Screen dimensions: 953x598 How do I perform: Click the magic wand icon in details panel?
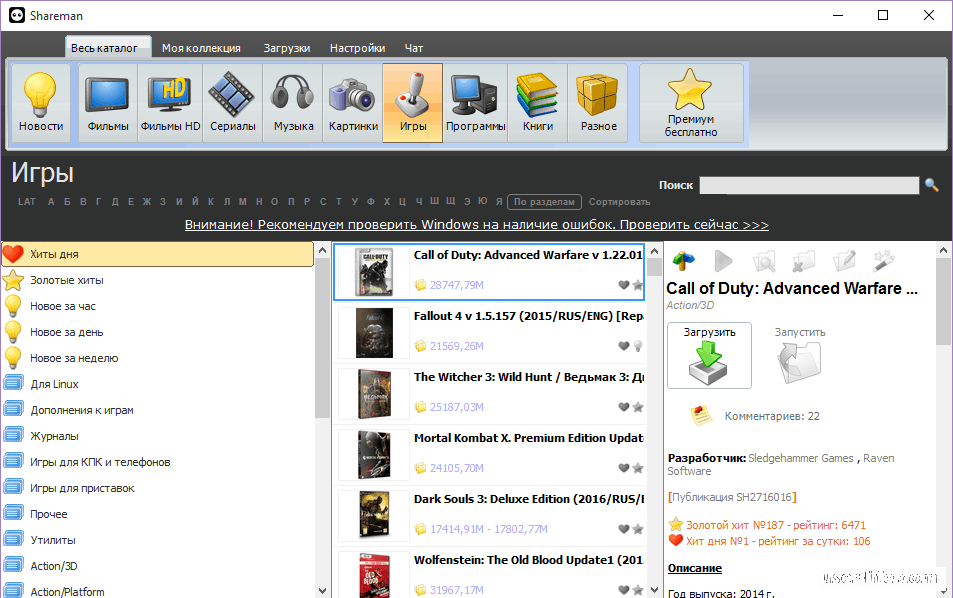click(x=882, y=261)
